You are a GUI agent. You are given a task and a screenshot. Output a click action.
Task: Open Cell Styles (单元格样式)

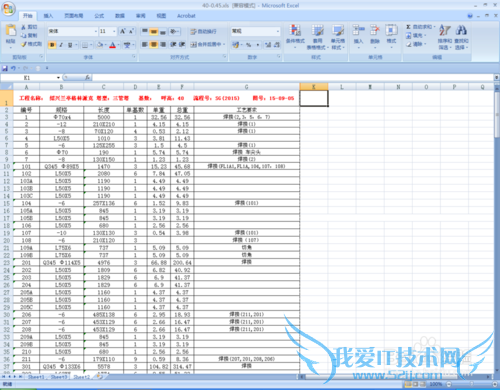coord(338,37)
